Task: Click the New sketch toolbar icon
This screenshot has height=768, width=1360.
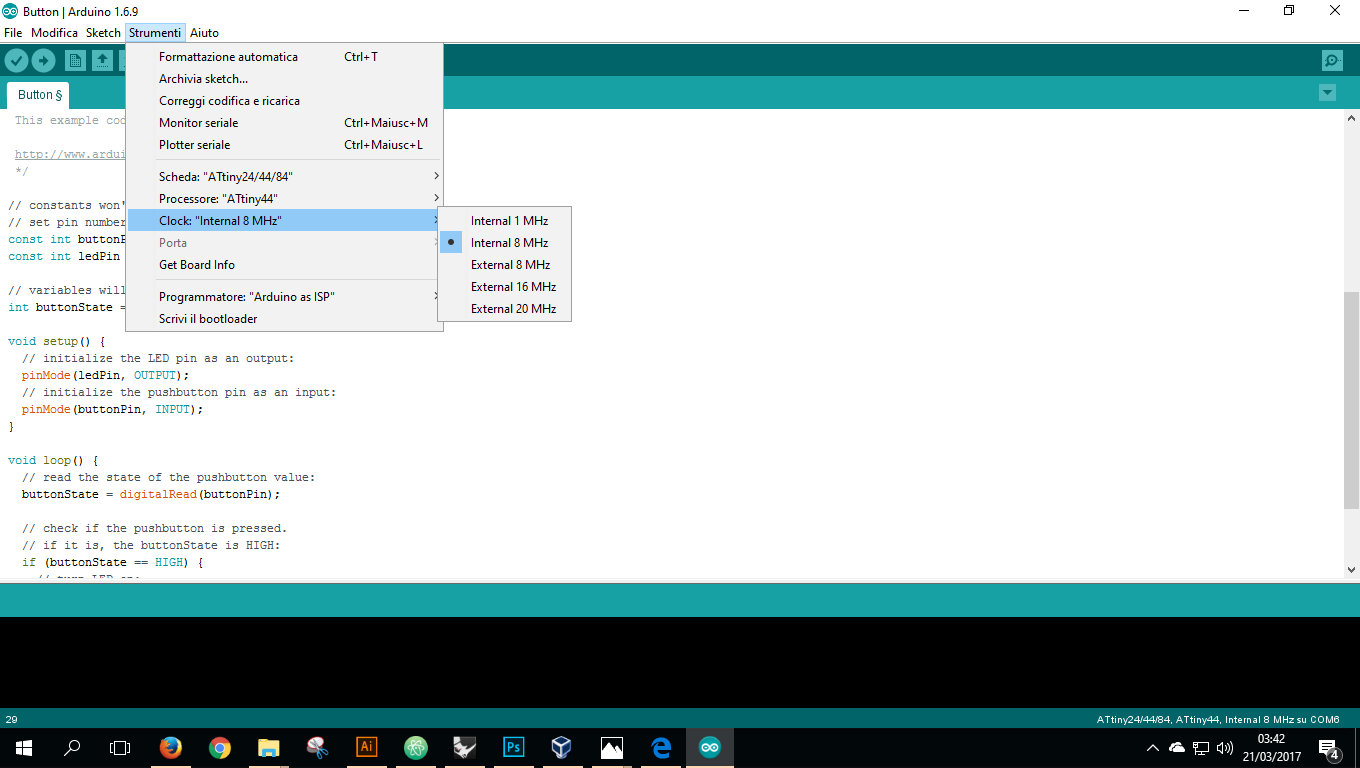Action: pos(76,61)
